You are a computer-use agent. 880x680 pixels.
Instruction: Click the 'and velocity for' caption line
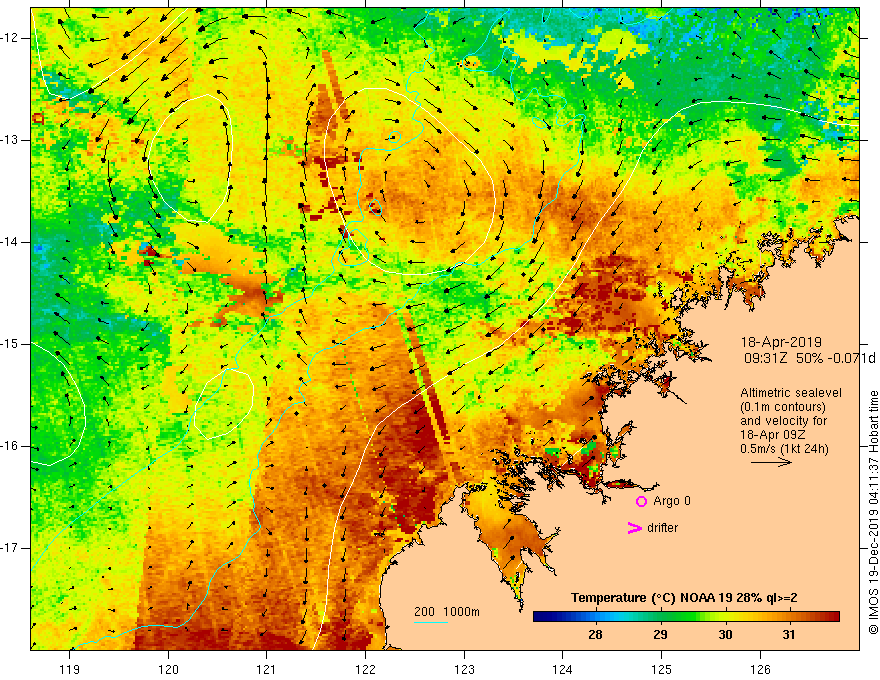coord(783,421)
